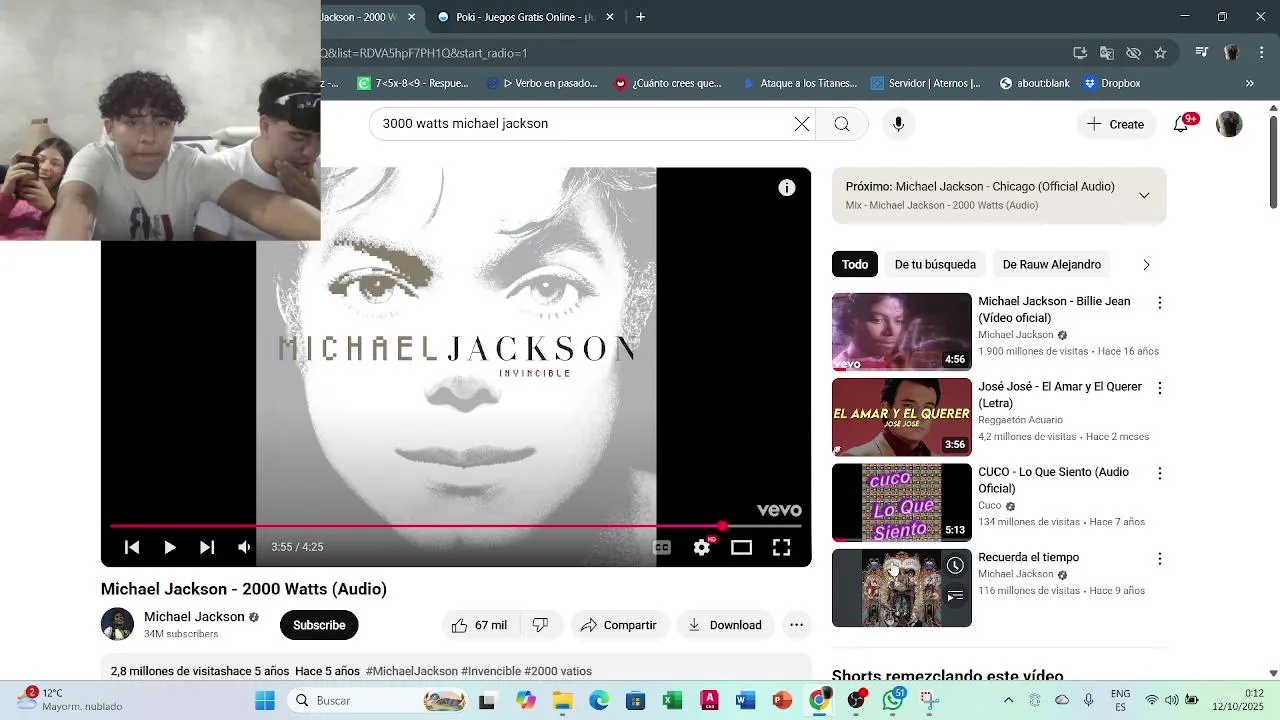The height and width of the screenshot is (720, 1280).
Task: Subscribe to the Michael Jackson channel
Action: pos(319,625)
